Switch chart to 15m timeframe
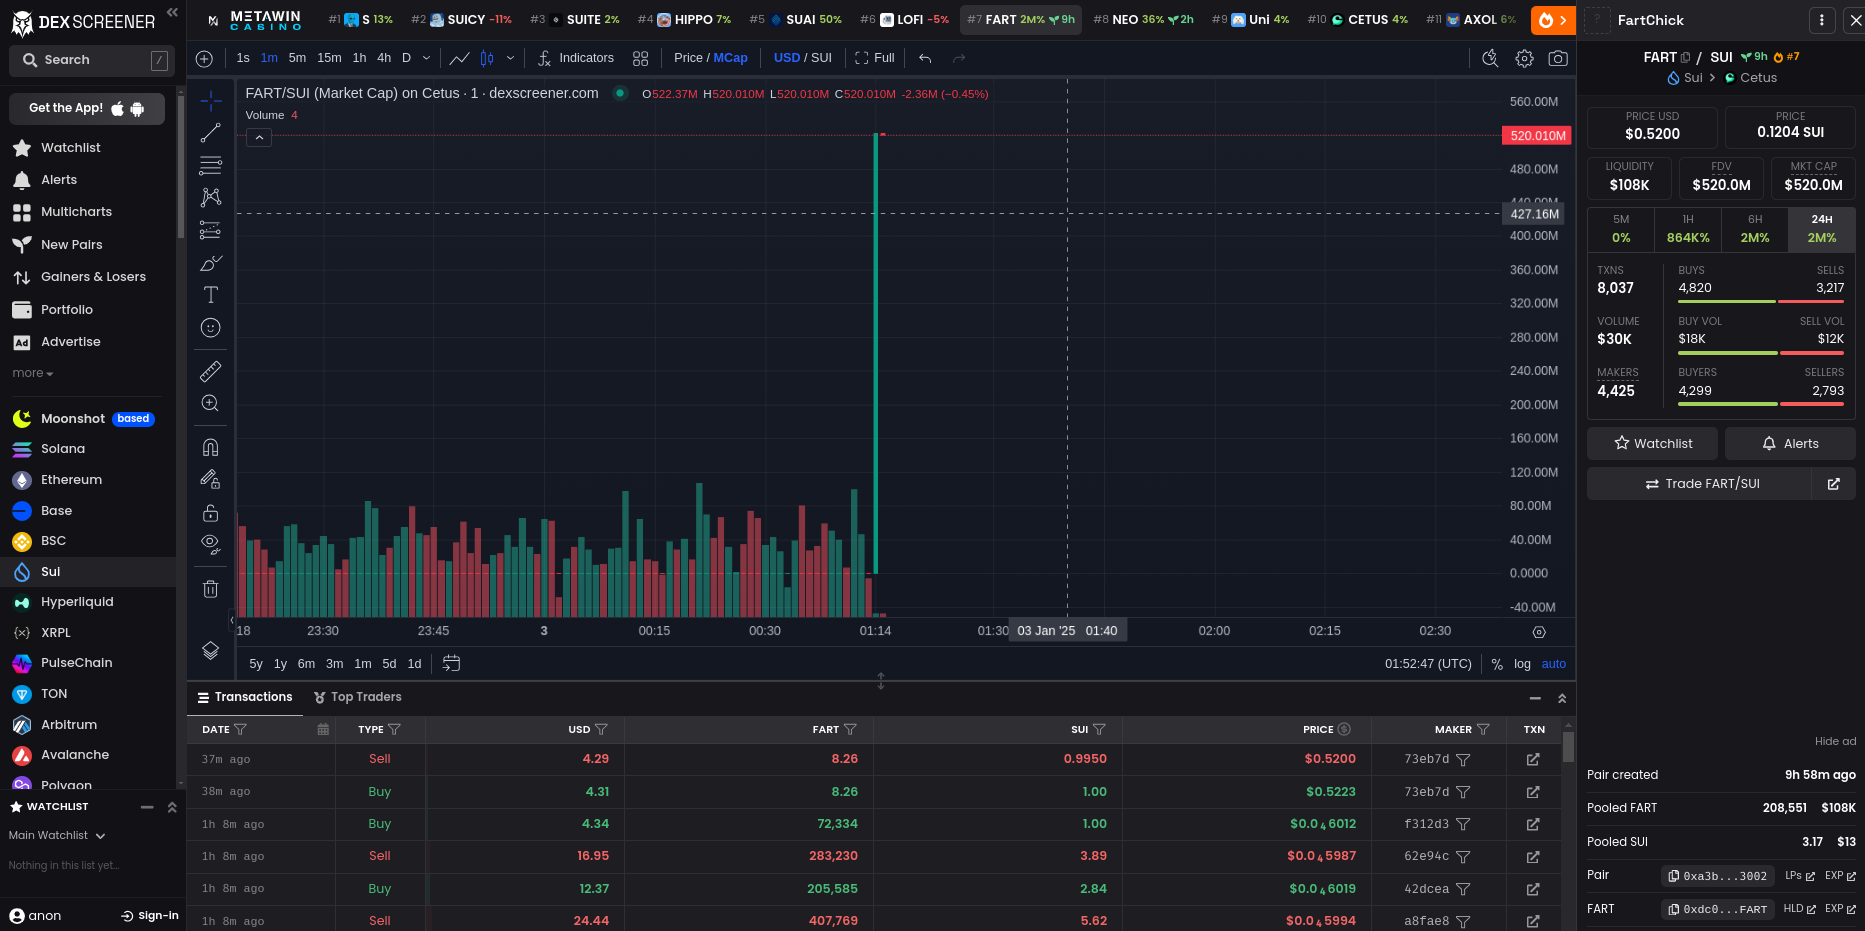The height and width of the screenshot is (931, 1865). (329, 58)
